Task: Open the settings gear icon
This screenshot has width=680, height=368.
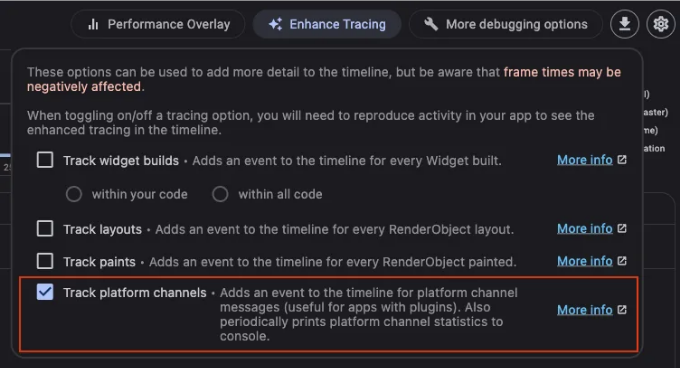Action: click(x=661, y=24)
